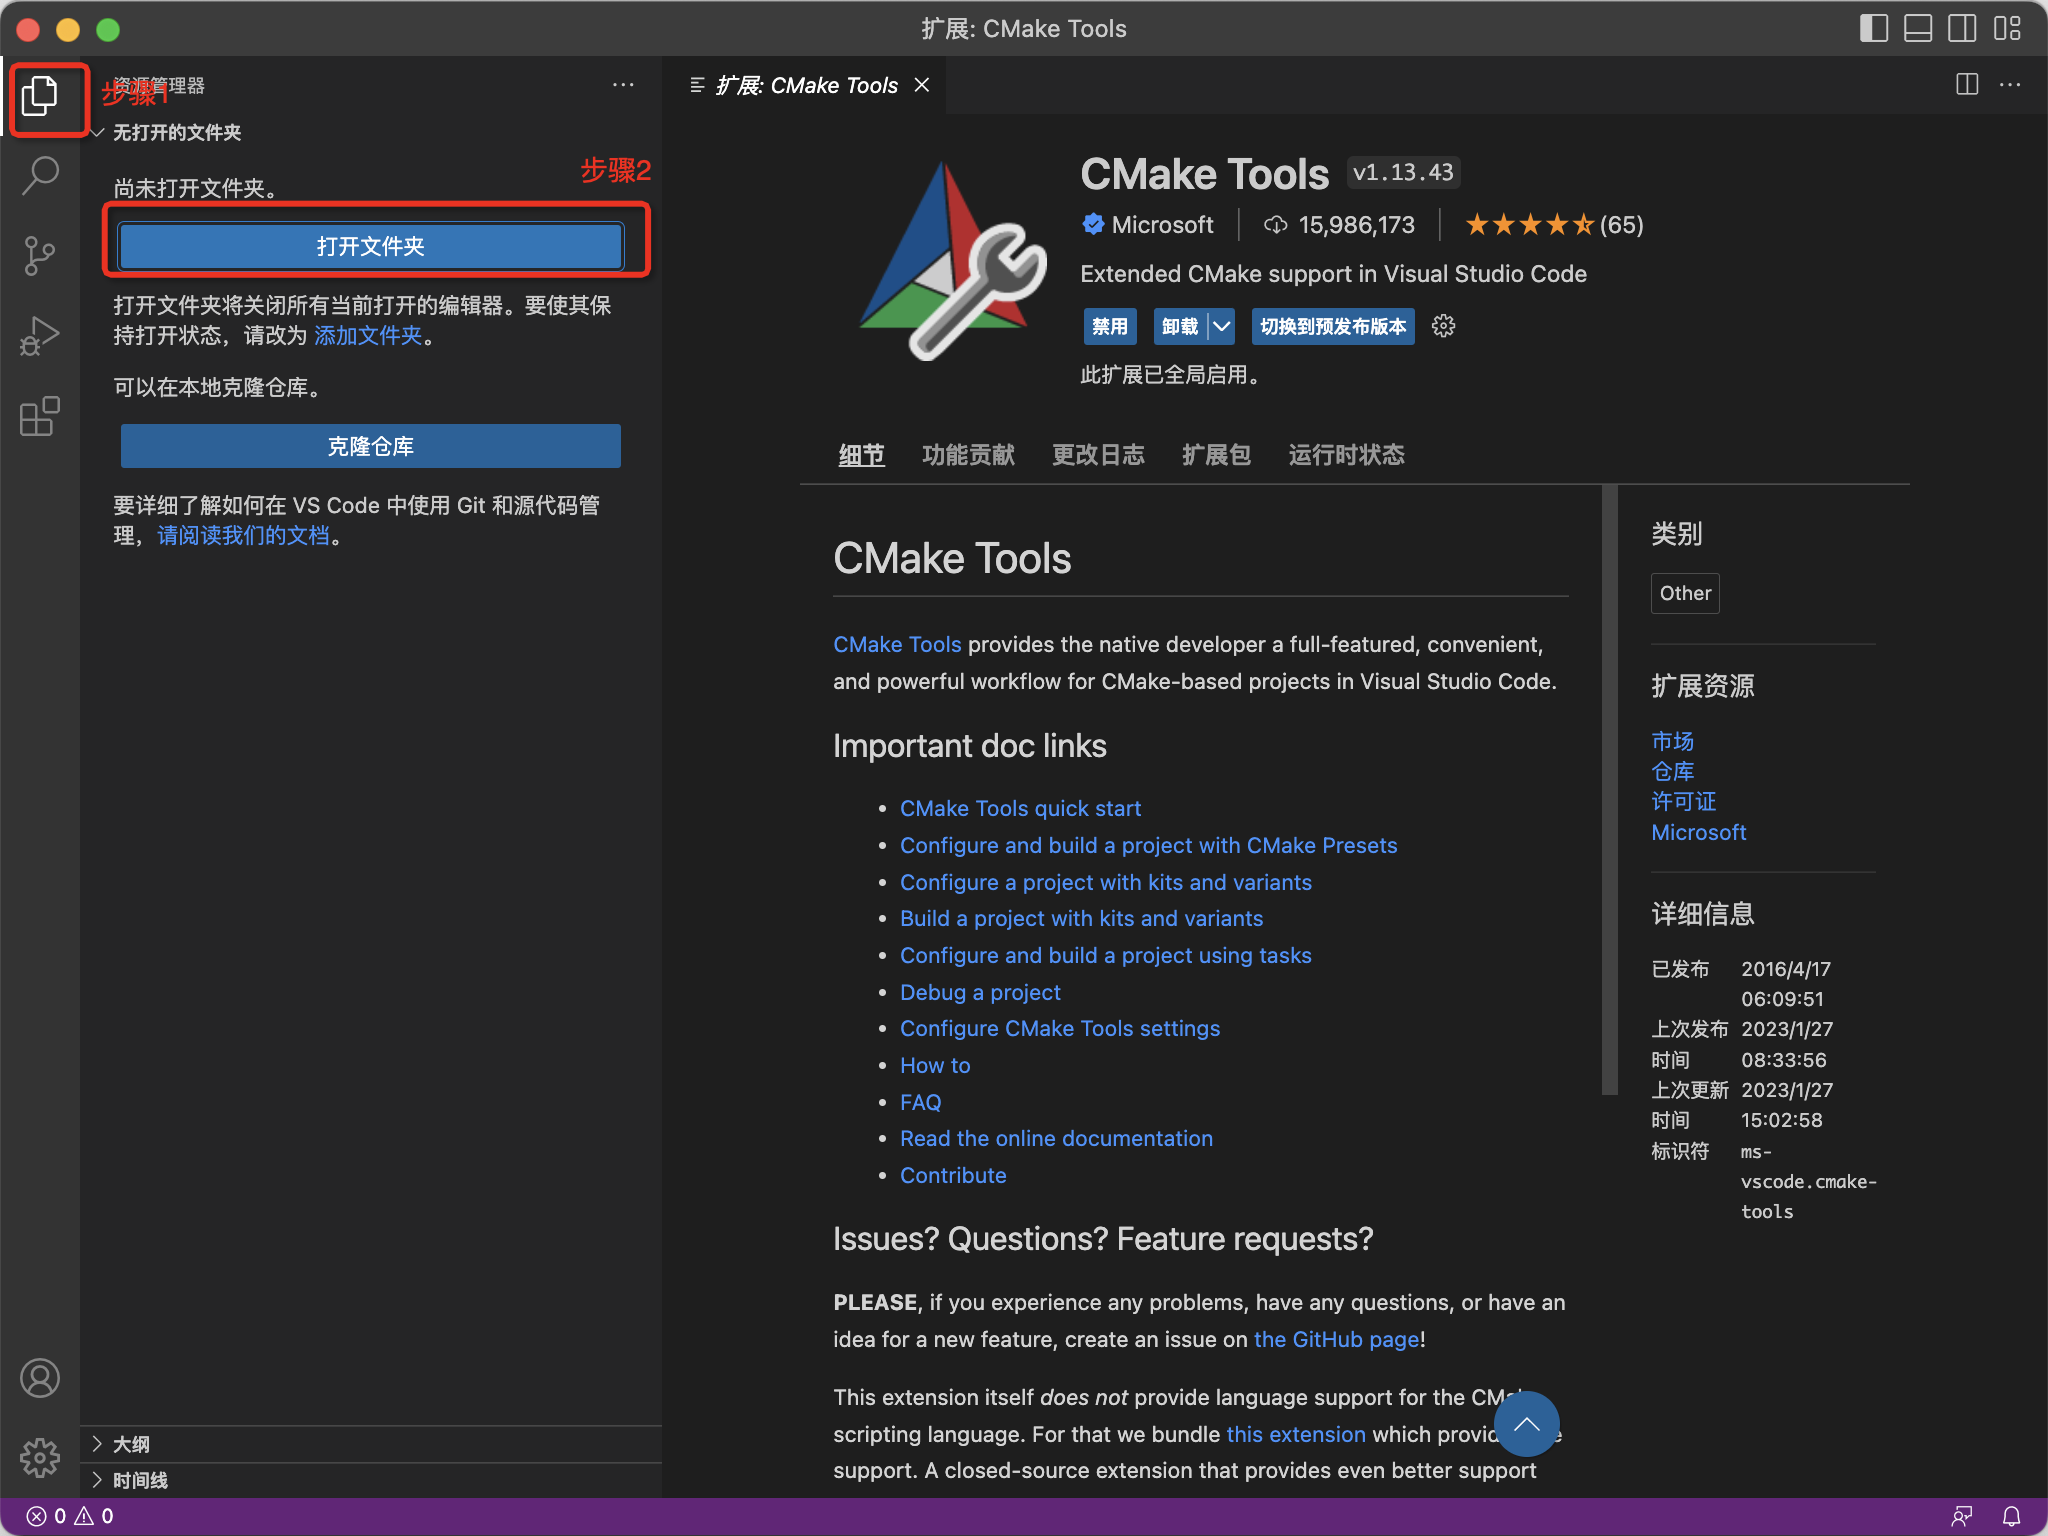
Task: Toggle secondary side bar layout icon
Action: click(1962, 28)
